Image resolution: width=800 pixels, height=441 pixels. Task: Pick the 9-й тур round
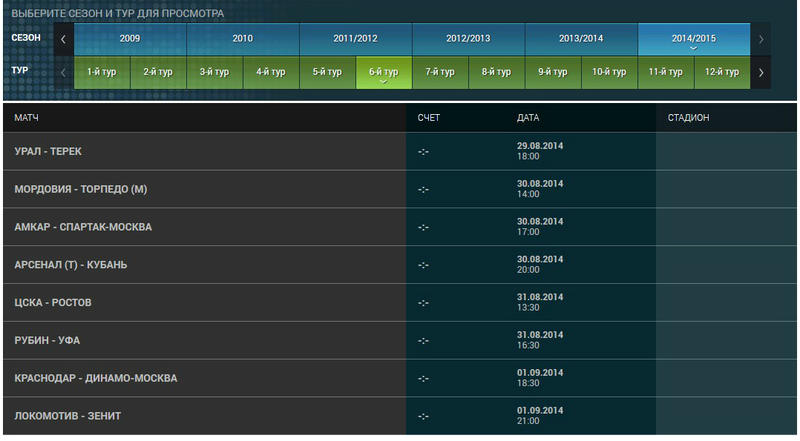553,72
